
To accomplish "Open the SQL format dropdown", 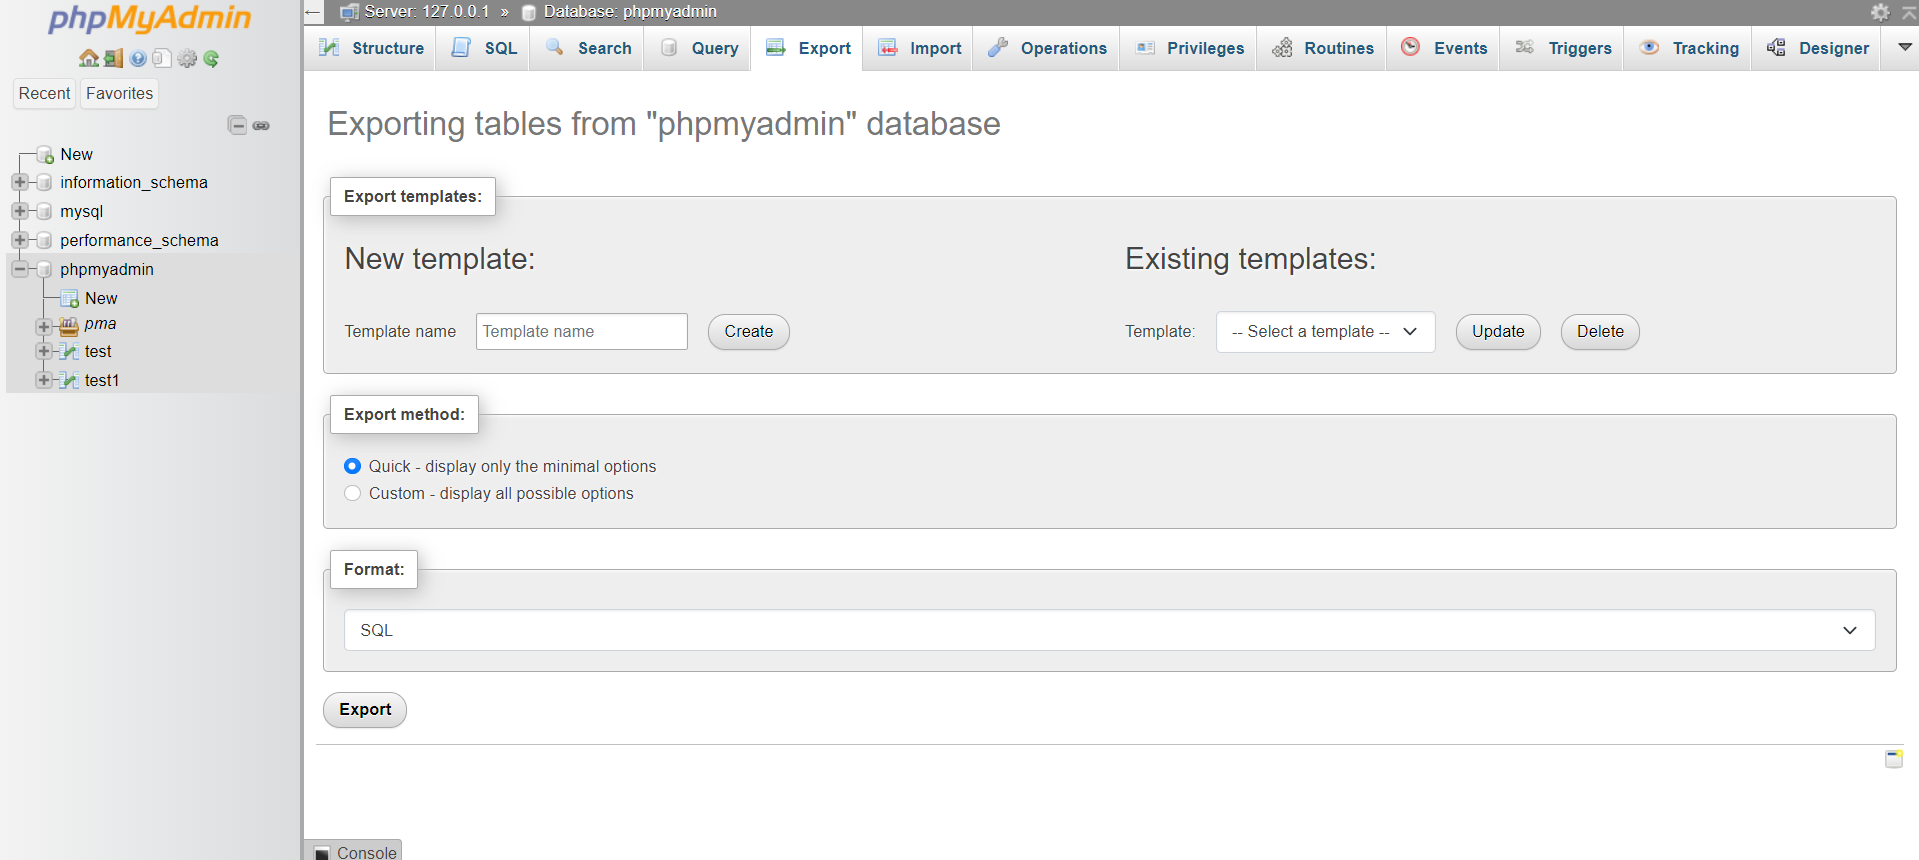I will (1109, 630).
